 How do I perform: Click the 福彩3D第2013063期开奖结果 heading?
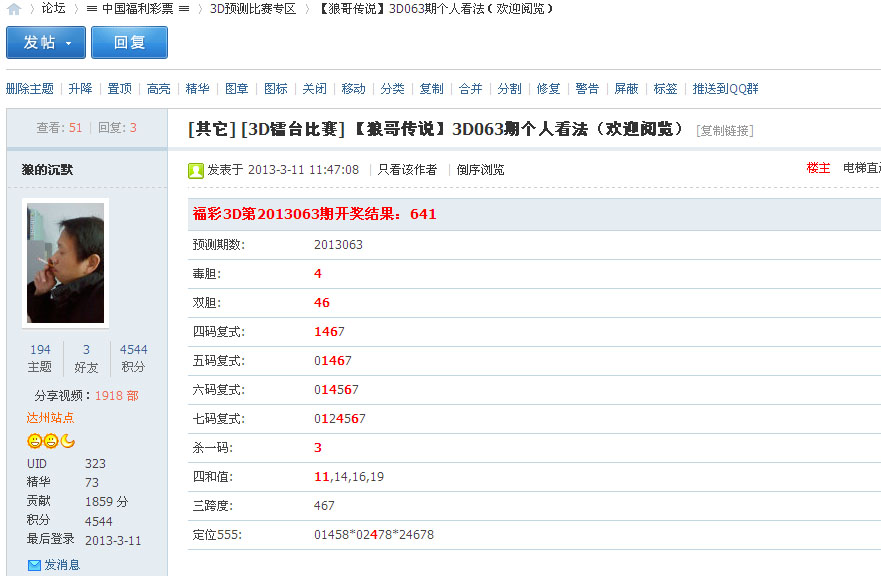pos(314,214)
